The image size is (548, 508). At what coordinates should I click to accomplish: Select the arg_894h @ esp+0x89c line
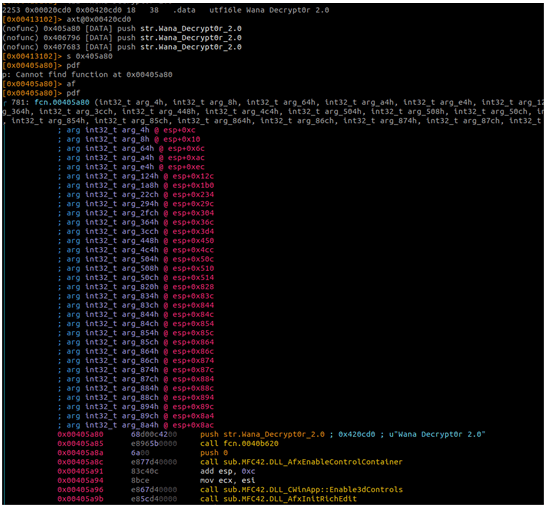(136, 407)
